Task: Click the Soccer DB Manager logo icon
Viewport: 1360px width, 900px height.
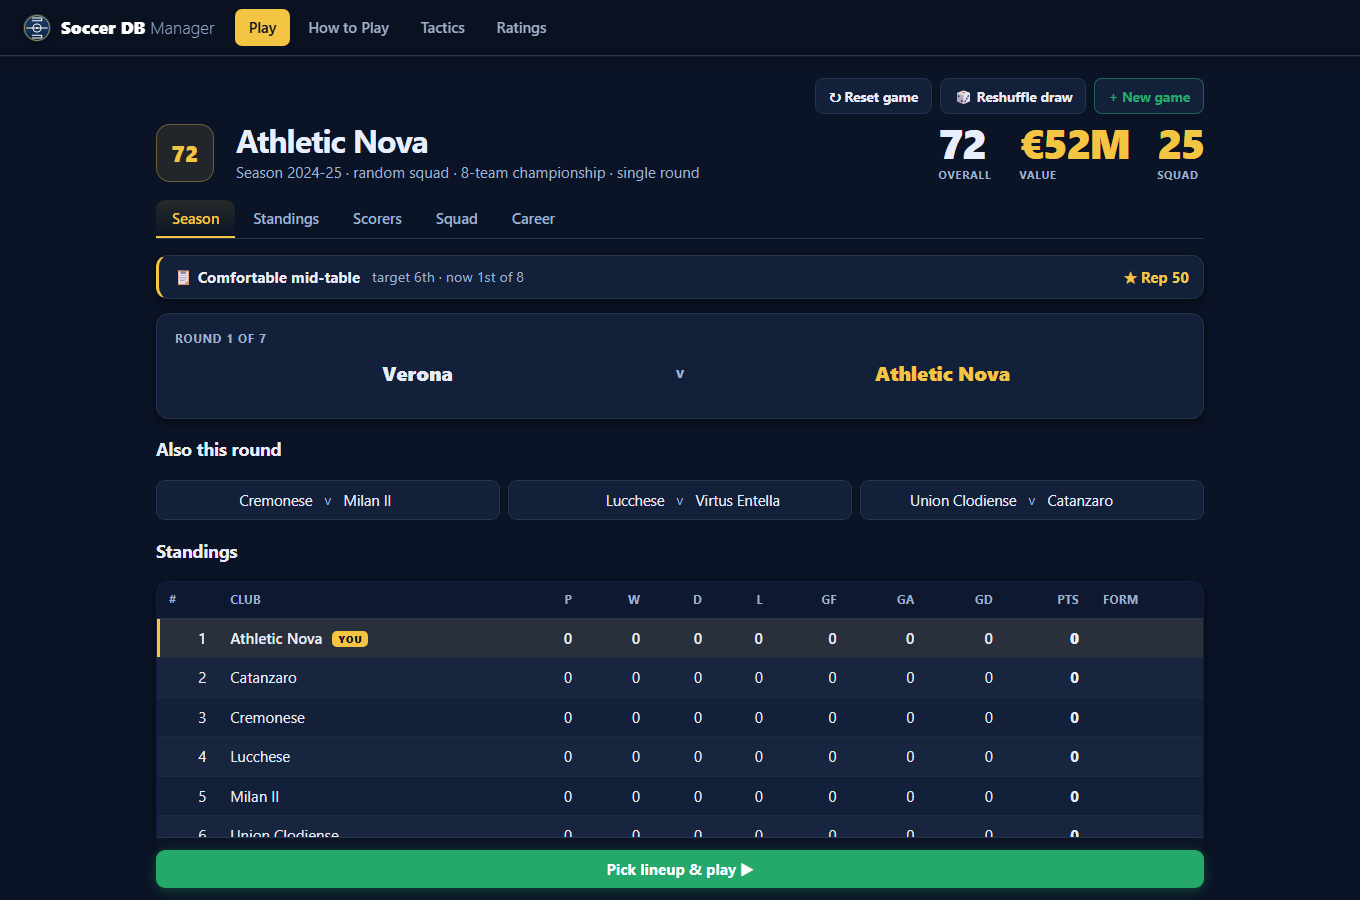Action: click(37, 28)
